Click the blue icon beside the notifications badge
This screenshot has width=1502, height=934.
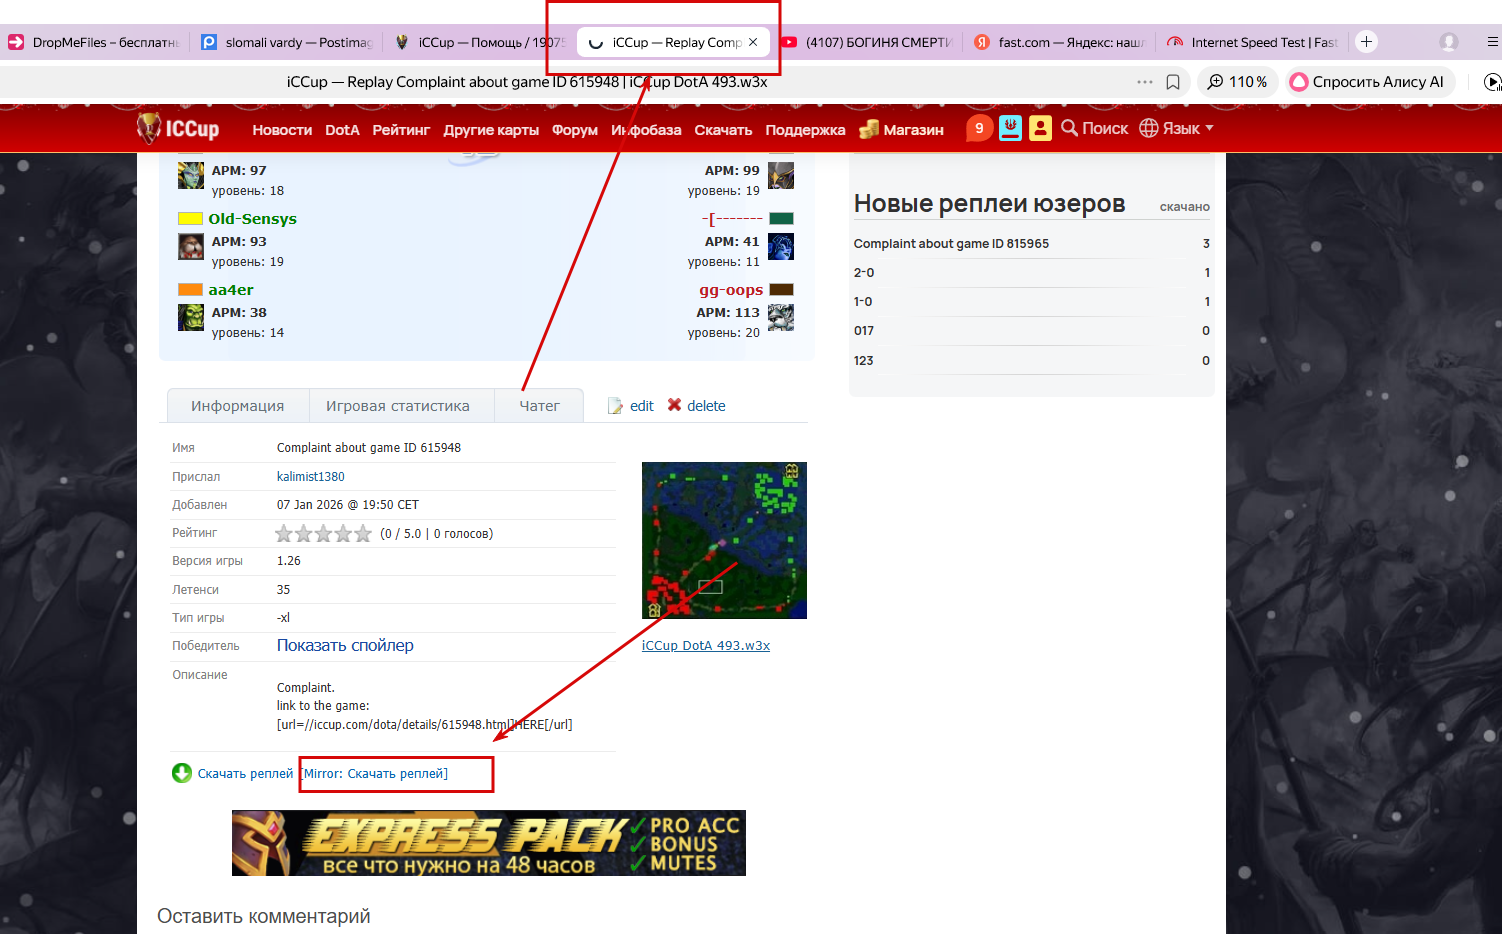[x=1011, y=128]
